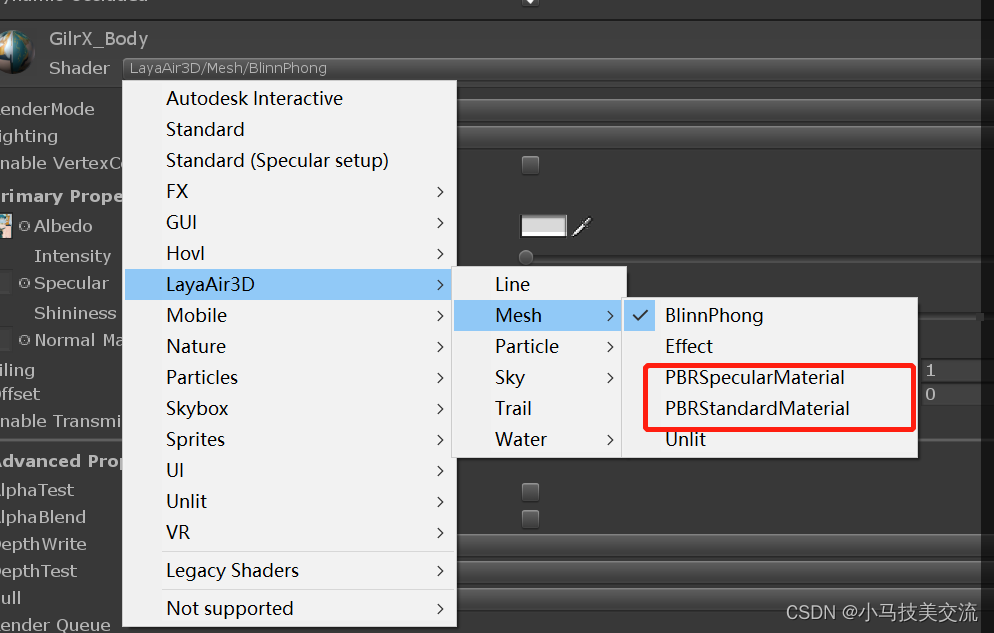Choose the Standard shader

[290, 129]
